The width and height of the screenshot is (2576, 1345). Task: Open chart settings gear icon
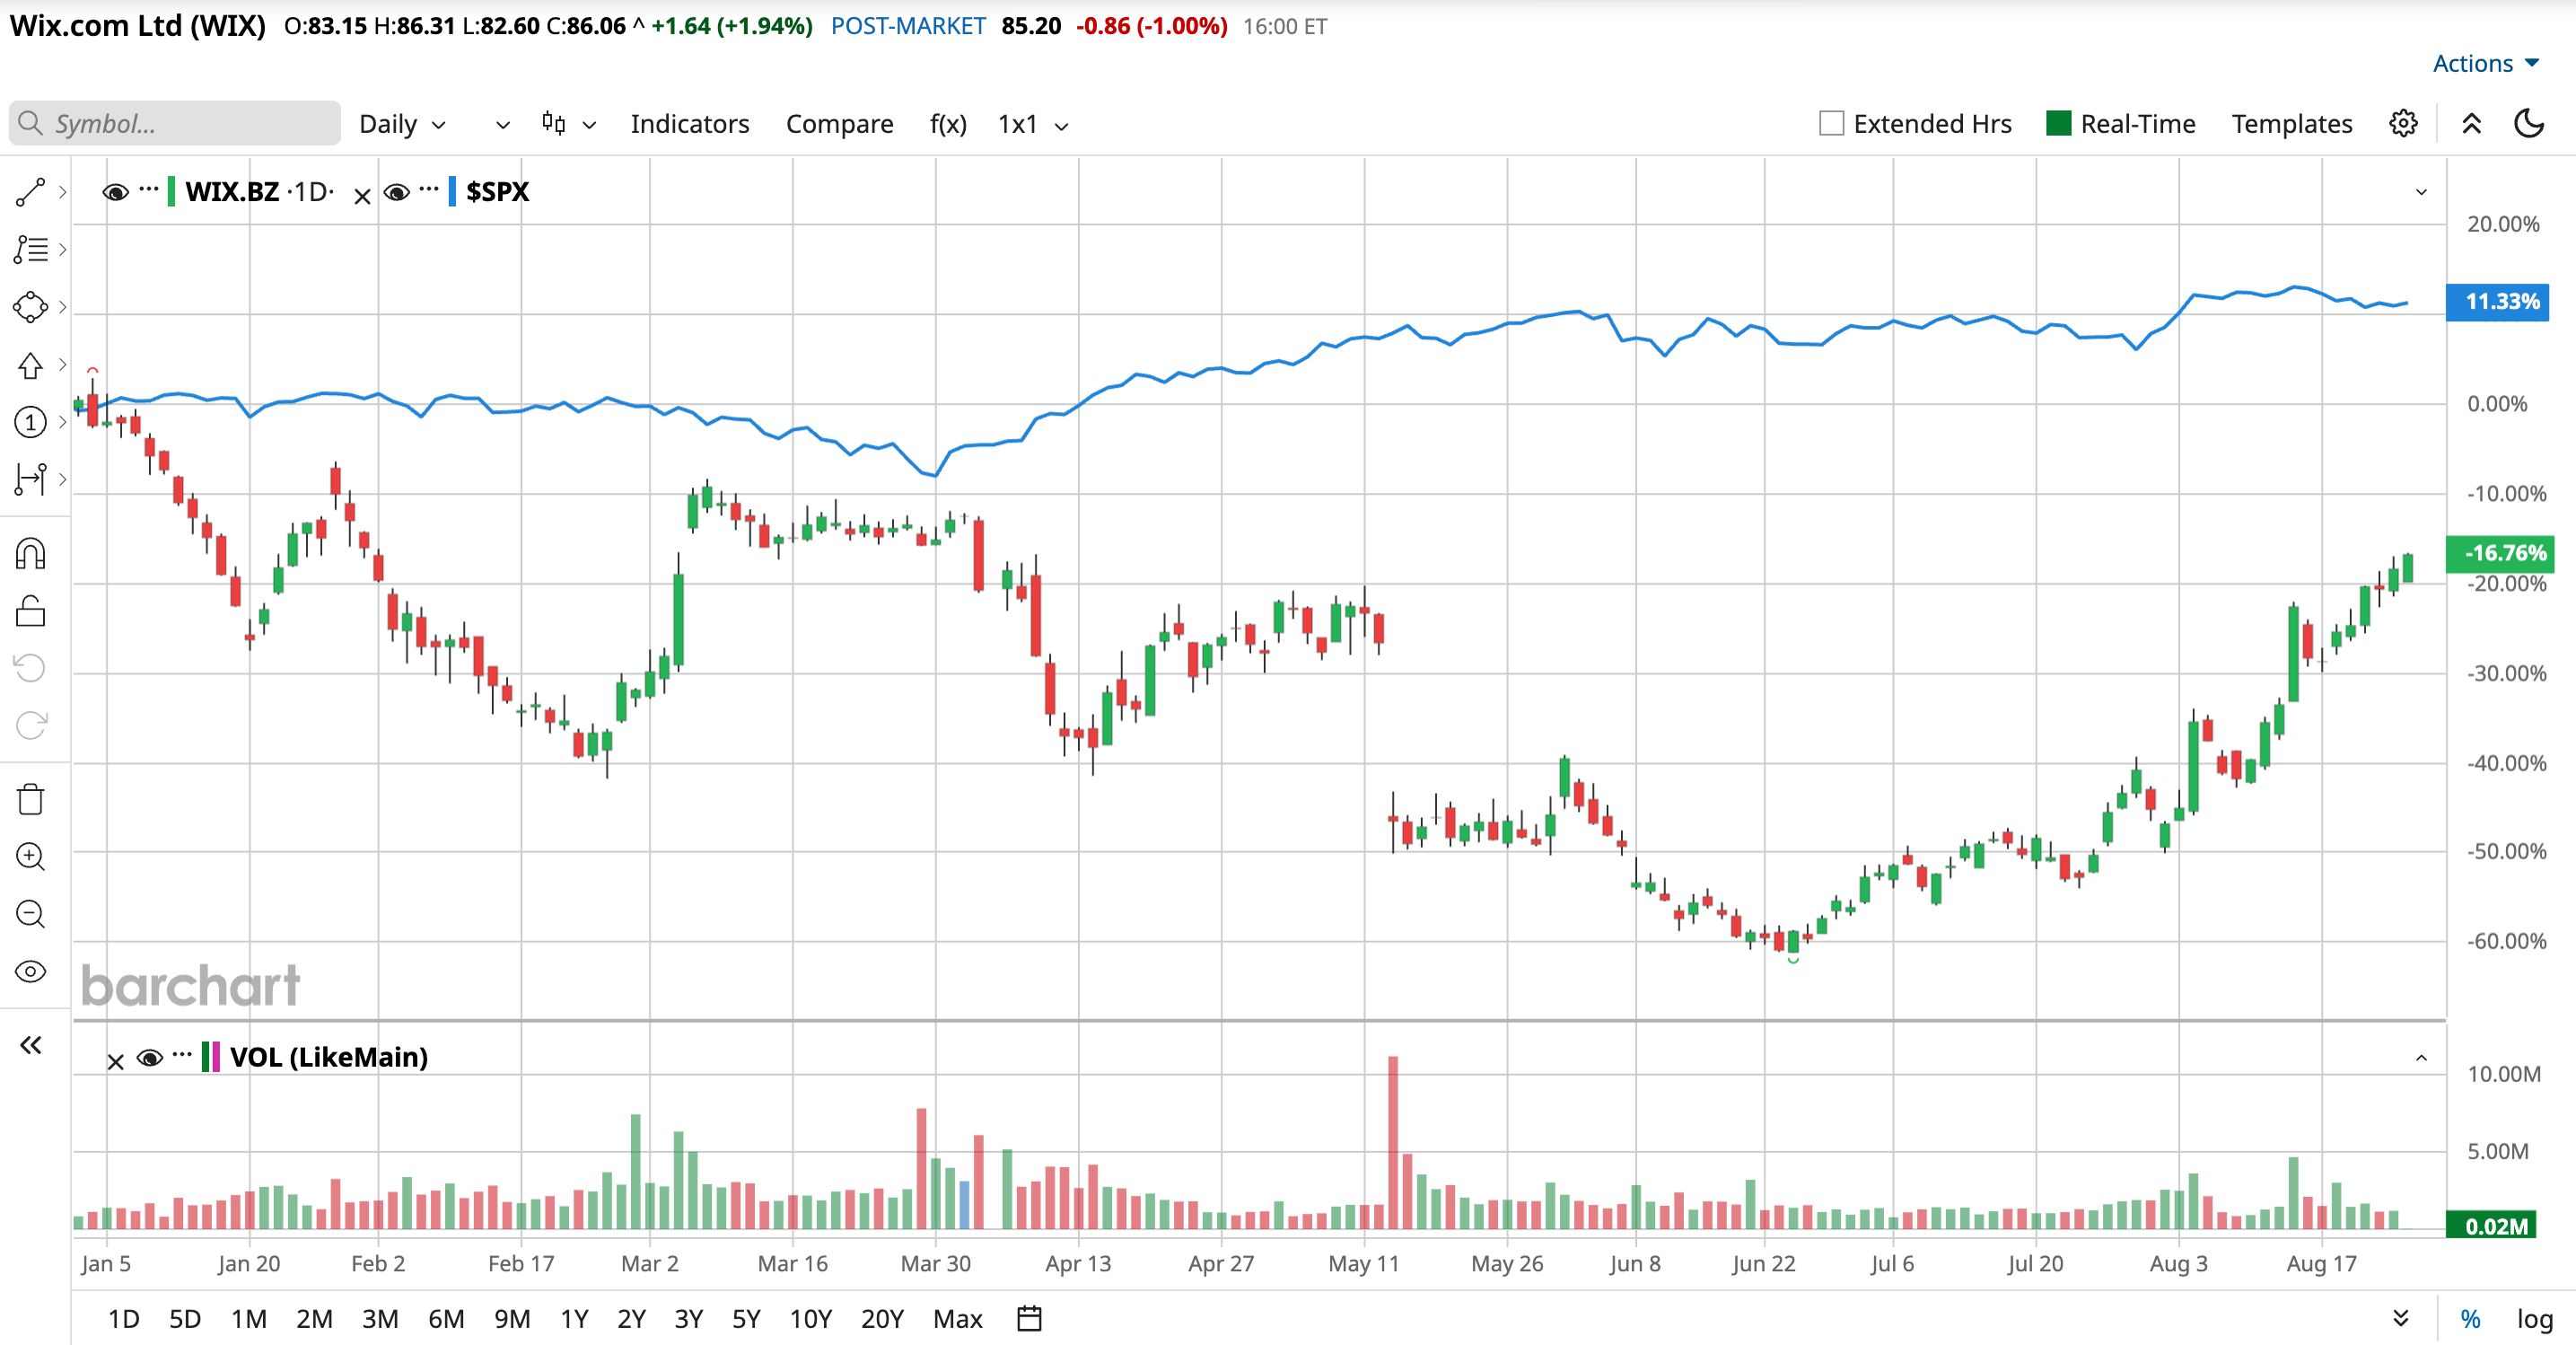(x=2403, y=123)
